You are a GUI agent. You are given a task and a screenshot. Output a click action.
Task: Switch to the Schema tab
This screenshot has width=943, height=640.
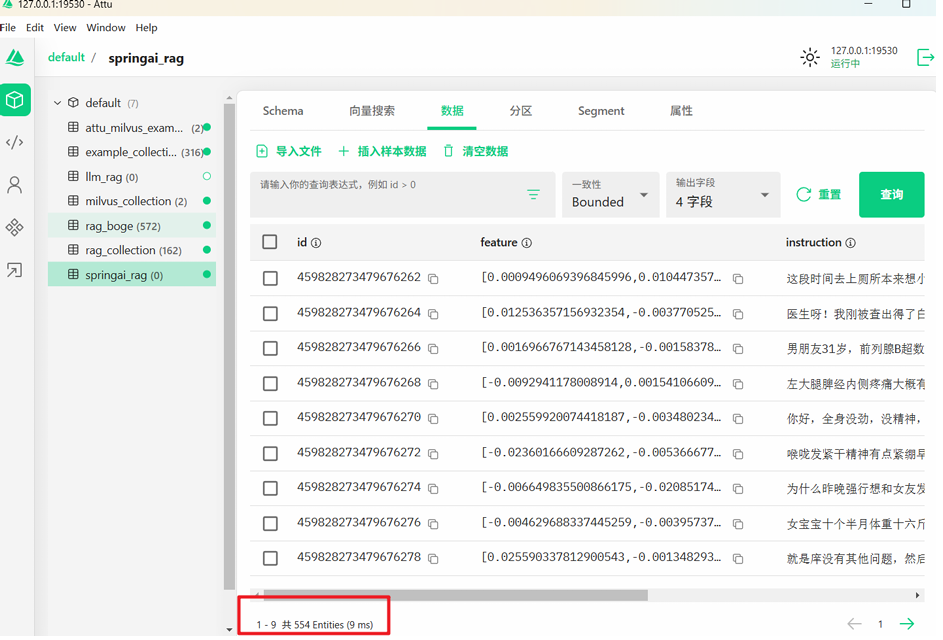(283, 111)
